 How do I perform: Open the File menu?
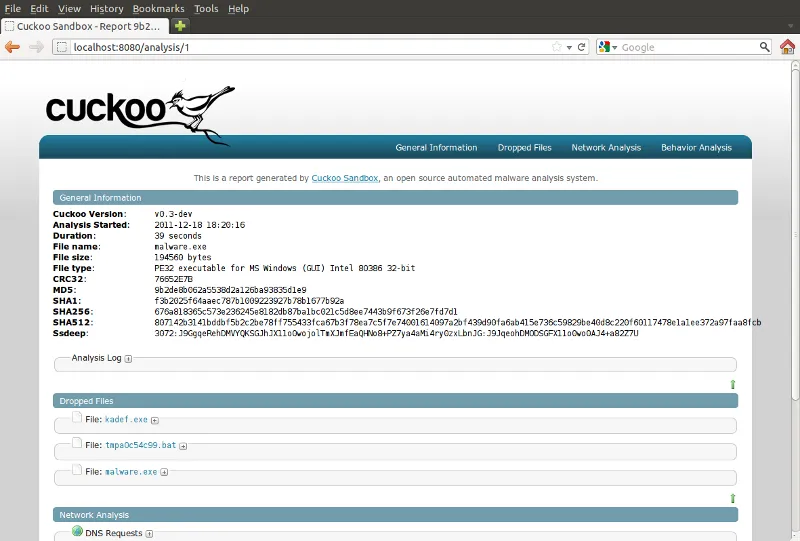coord(13,9)
